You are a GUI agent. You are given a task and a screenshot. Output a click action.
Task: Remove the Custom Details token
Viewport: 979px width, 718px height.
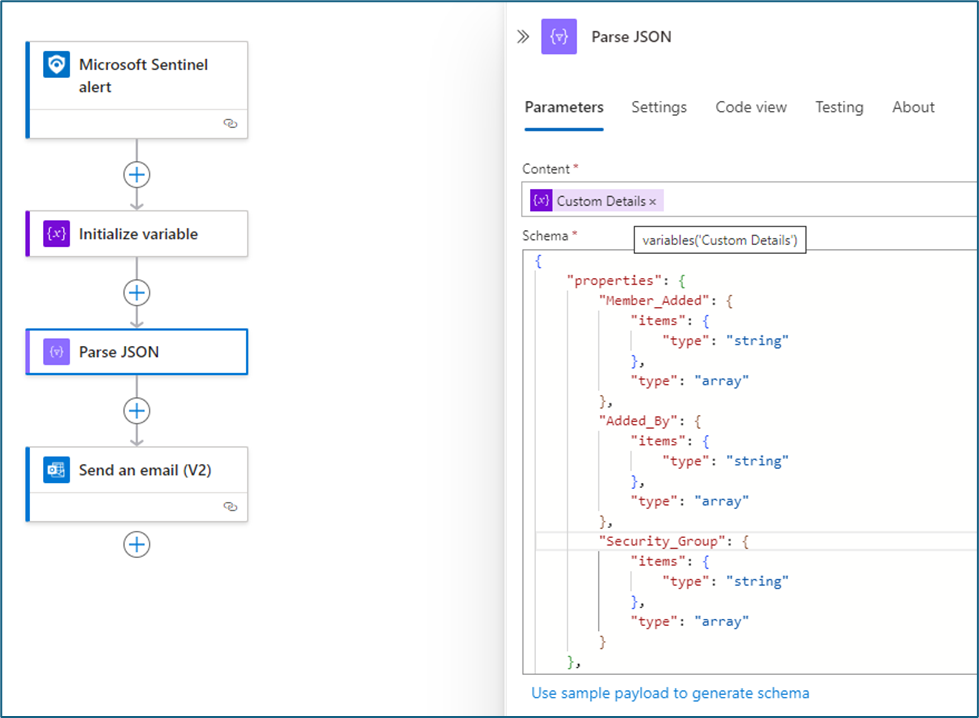[x=653, y=202]
